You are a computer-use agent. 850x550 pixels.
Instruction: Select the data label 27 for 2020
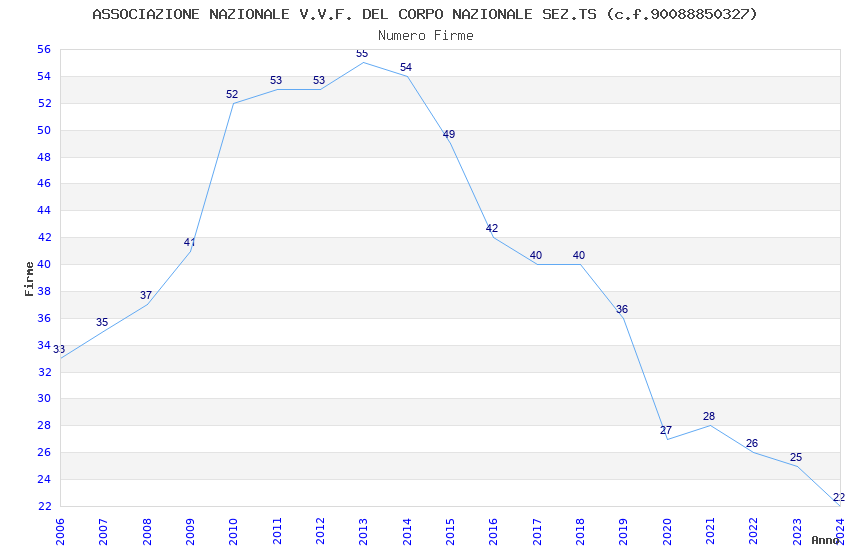point(666,430)
